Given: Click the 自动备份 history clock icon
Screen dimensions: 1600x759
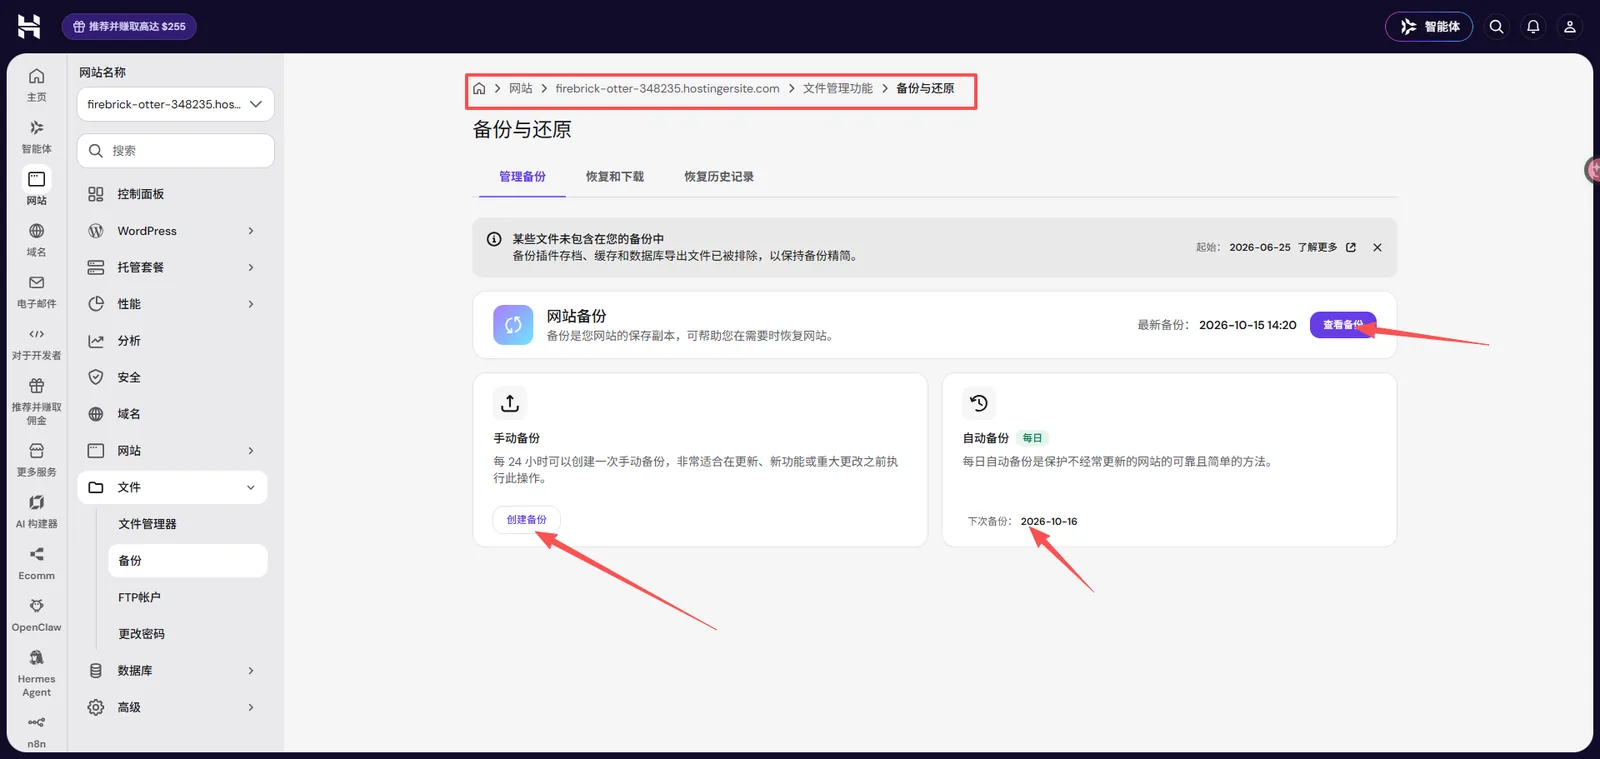Looking at the screenshot, I should 979,403.
